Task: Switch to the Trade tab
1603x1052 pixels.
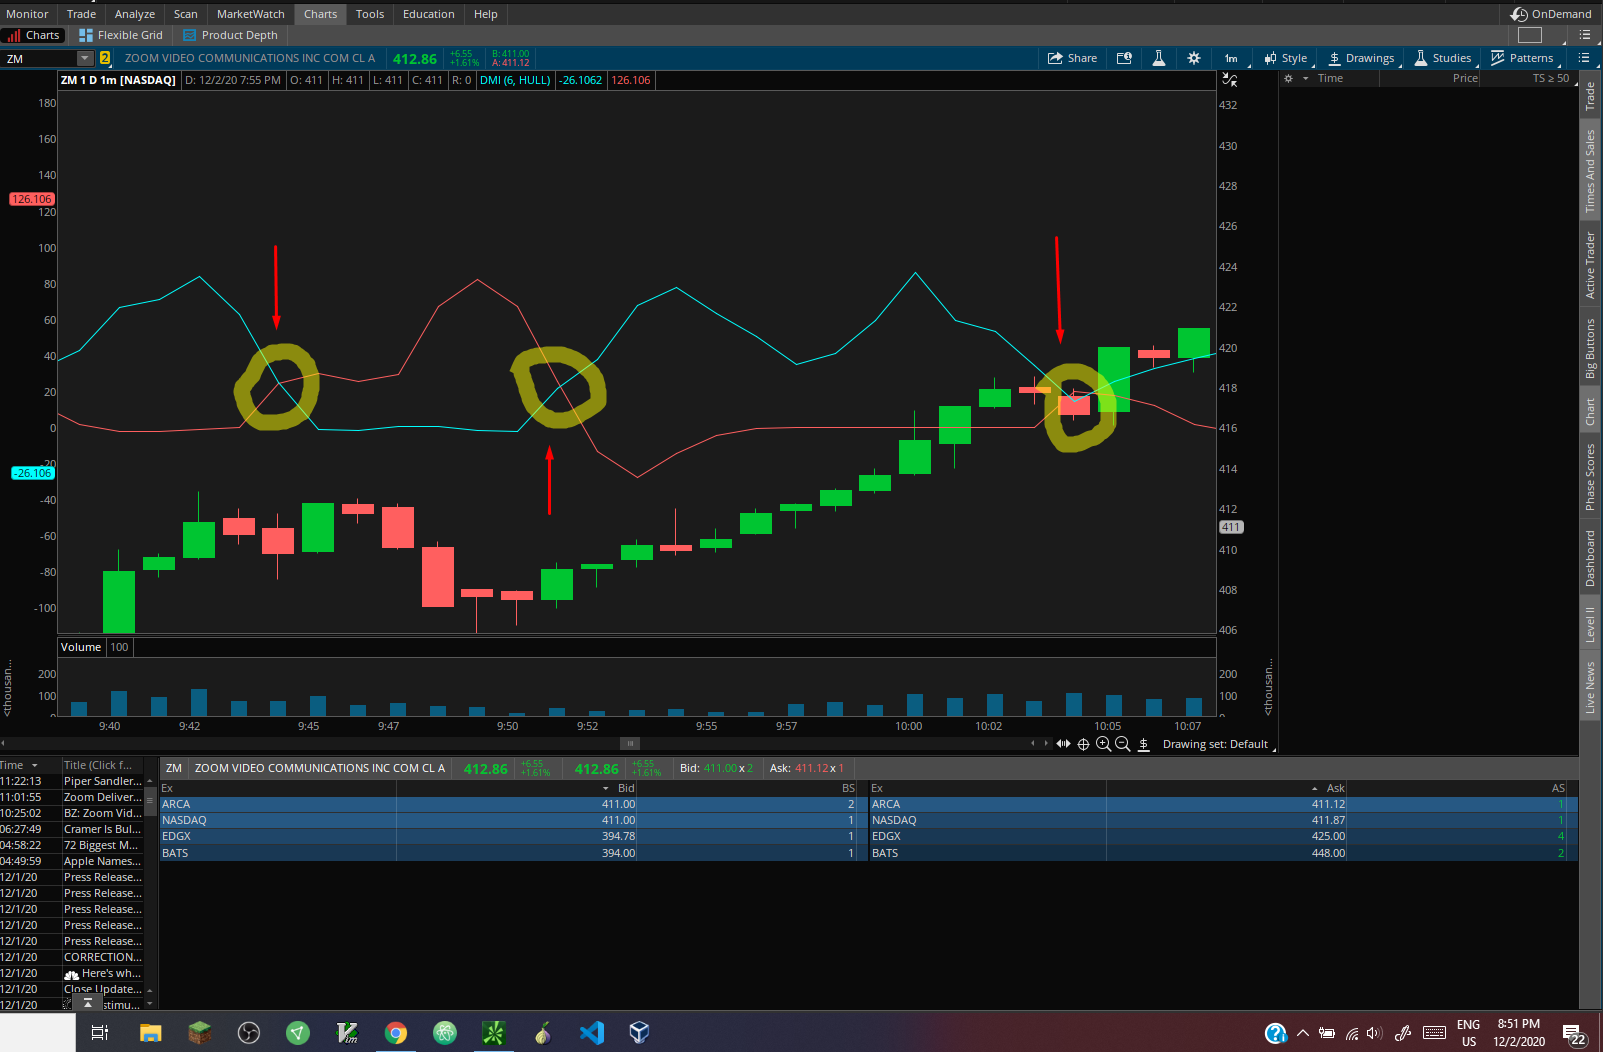Action: 81,14
